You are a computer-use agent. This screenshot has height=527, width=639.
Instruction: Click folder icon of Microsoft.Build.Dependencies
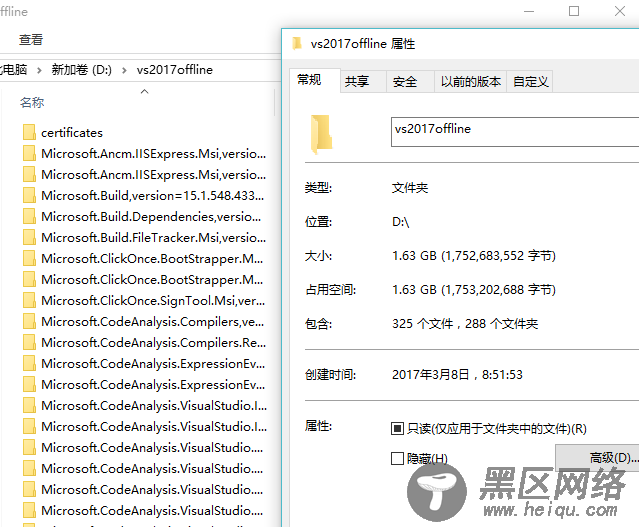(29, 216)
